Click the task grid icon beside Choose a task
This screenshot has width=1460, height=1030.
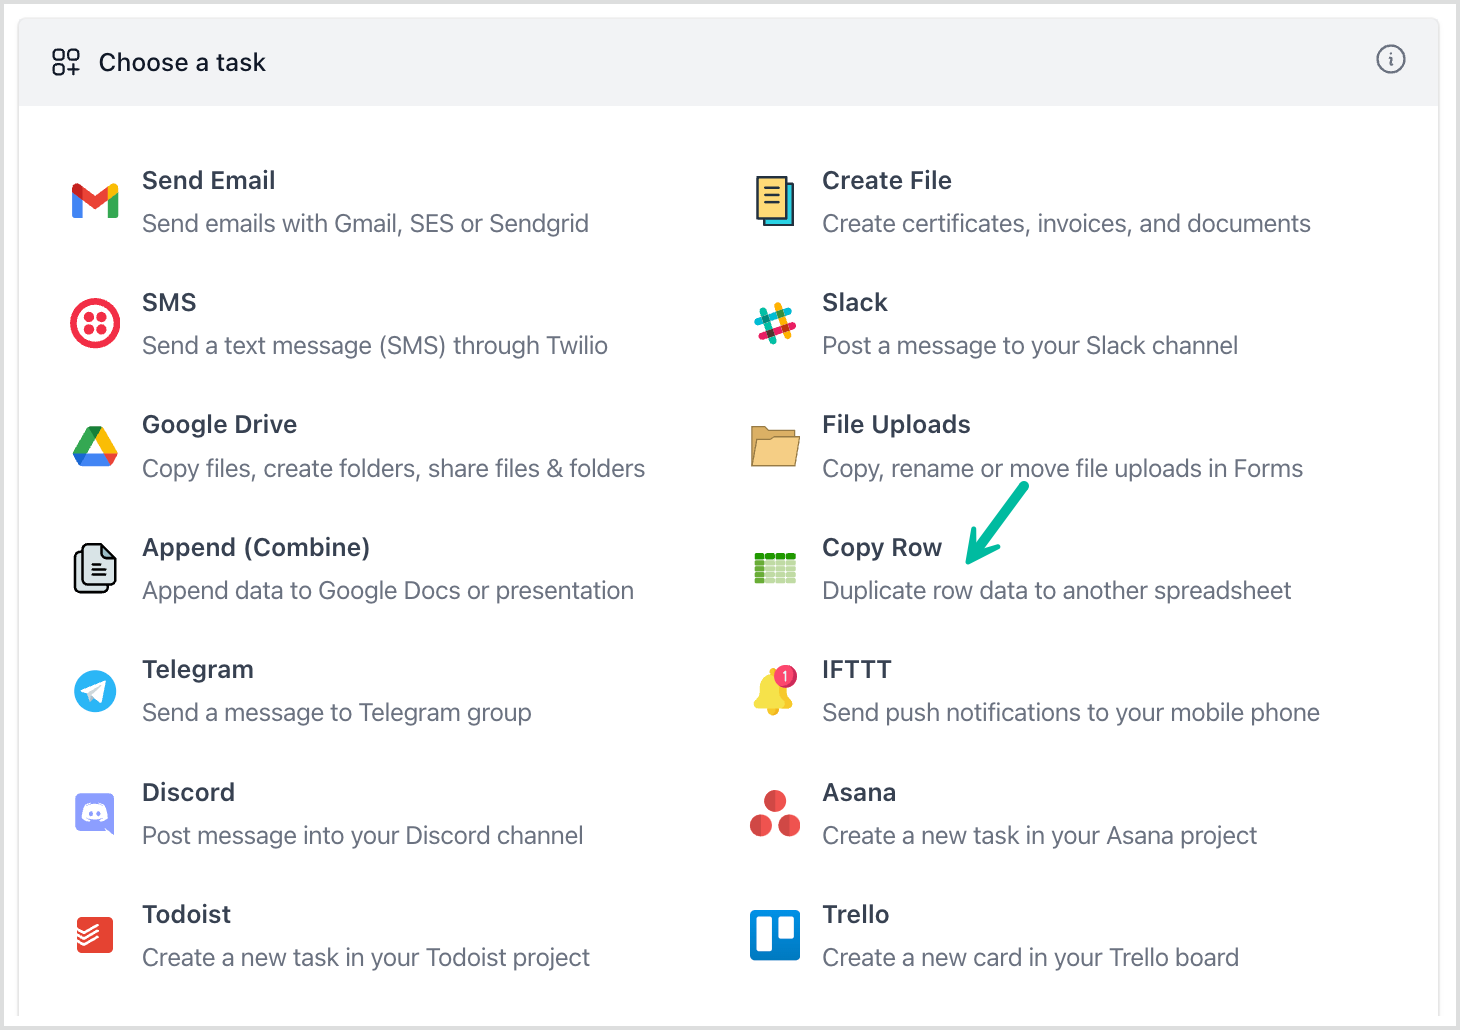click(x=66, y=62)
